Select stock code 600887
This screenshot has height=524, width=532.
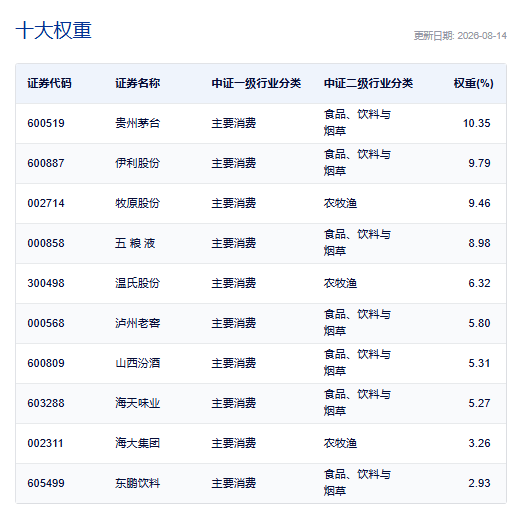click(46, 163)
